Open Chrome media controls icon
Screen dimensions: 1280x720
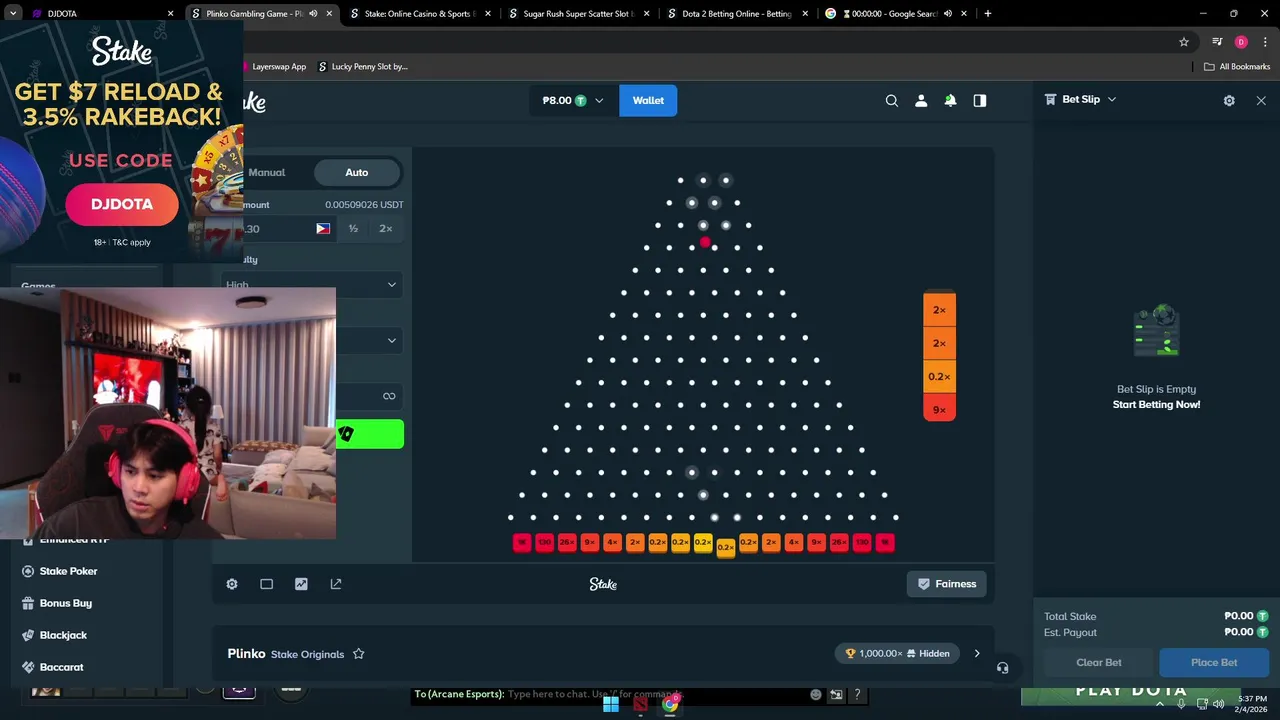pos(1217,42)
